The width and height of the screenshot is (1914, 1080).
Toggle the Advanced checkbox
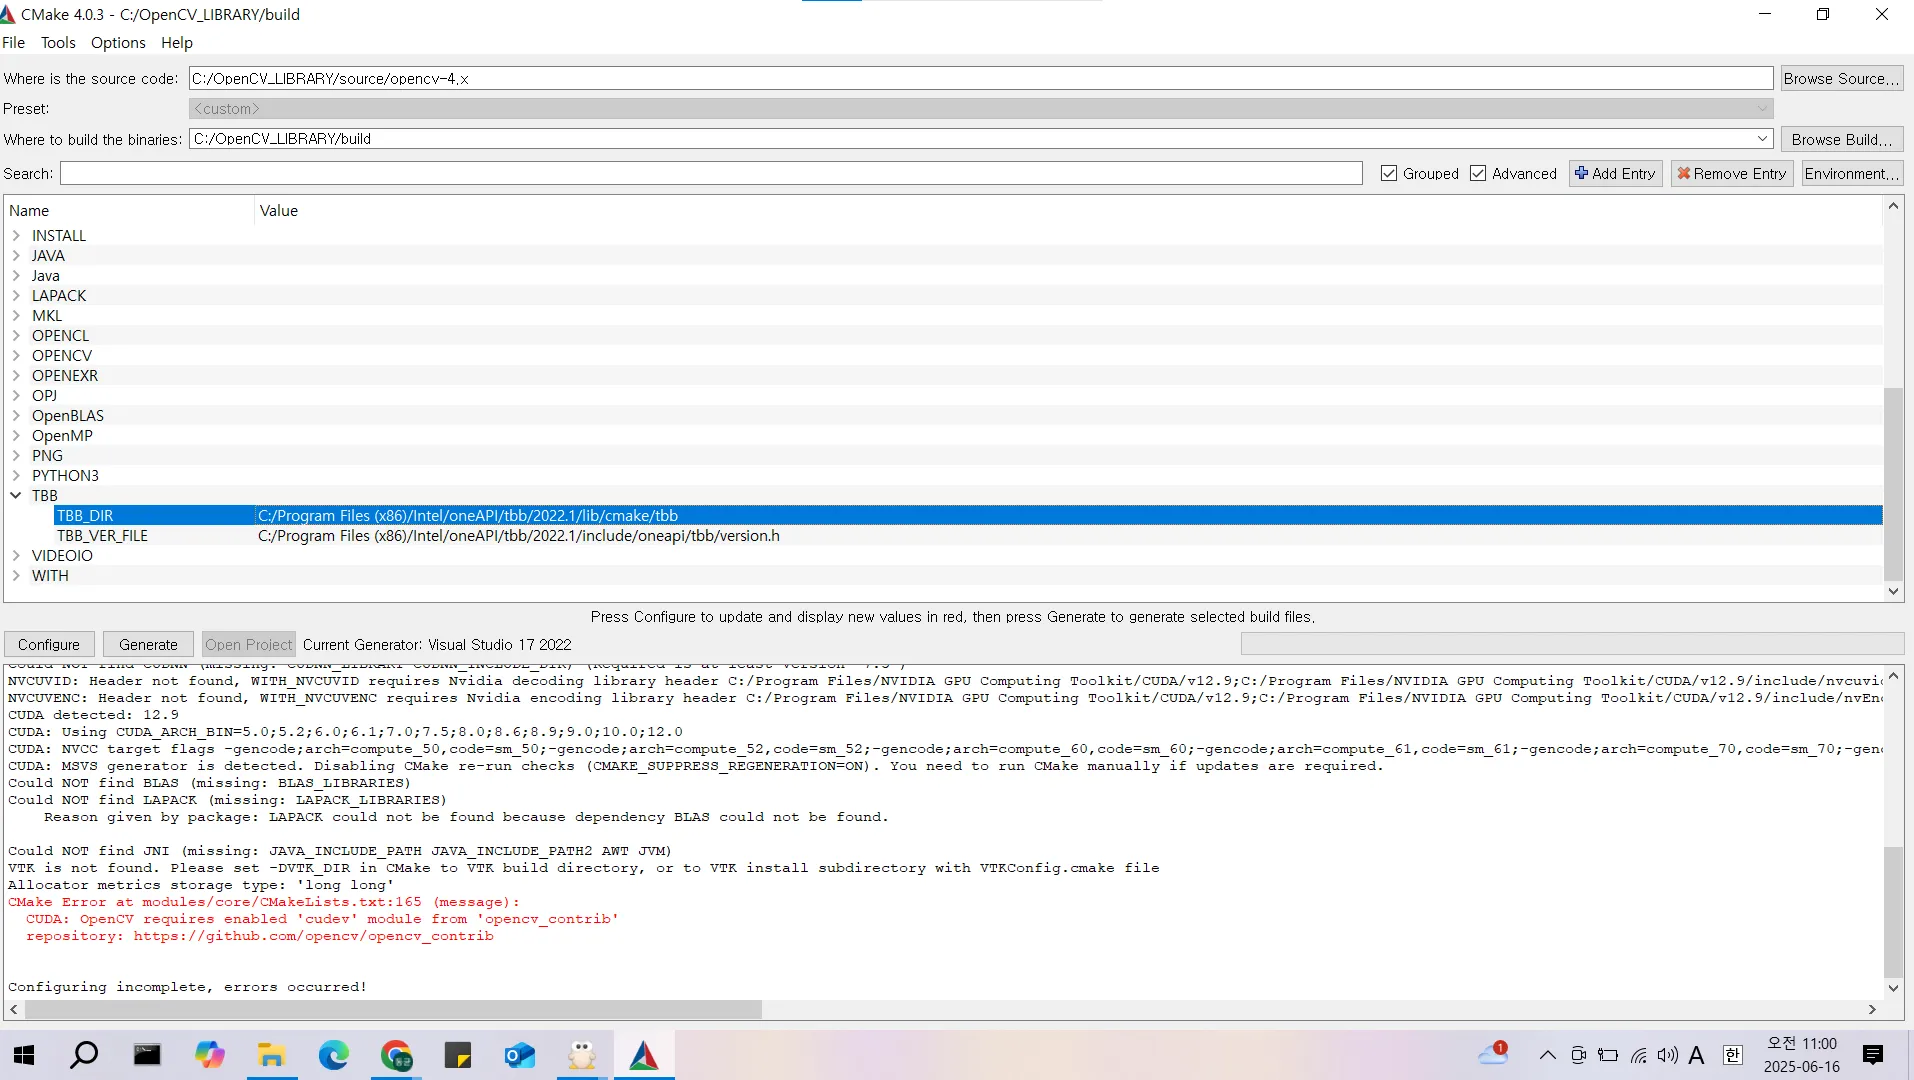point(1478,173)
